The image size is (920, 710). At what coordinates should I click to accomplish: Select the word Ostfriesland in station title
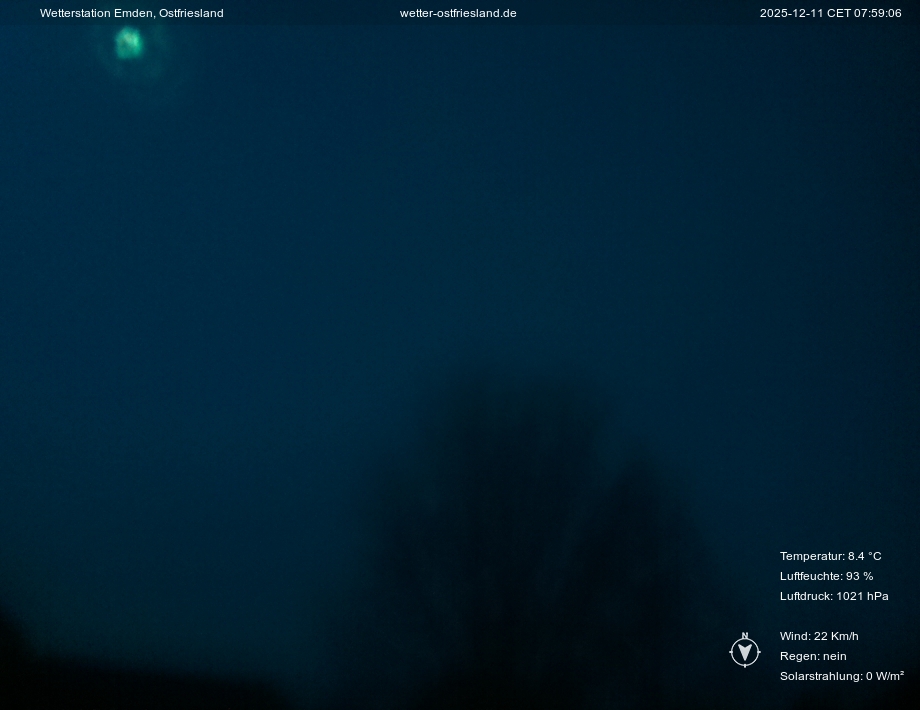pyautogui.click(x=191, y=13)
